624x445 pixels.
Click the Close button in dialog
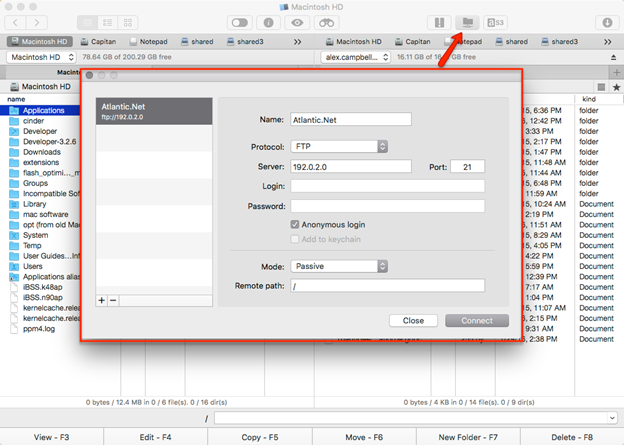413,320
